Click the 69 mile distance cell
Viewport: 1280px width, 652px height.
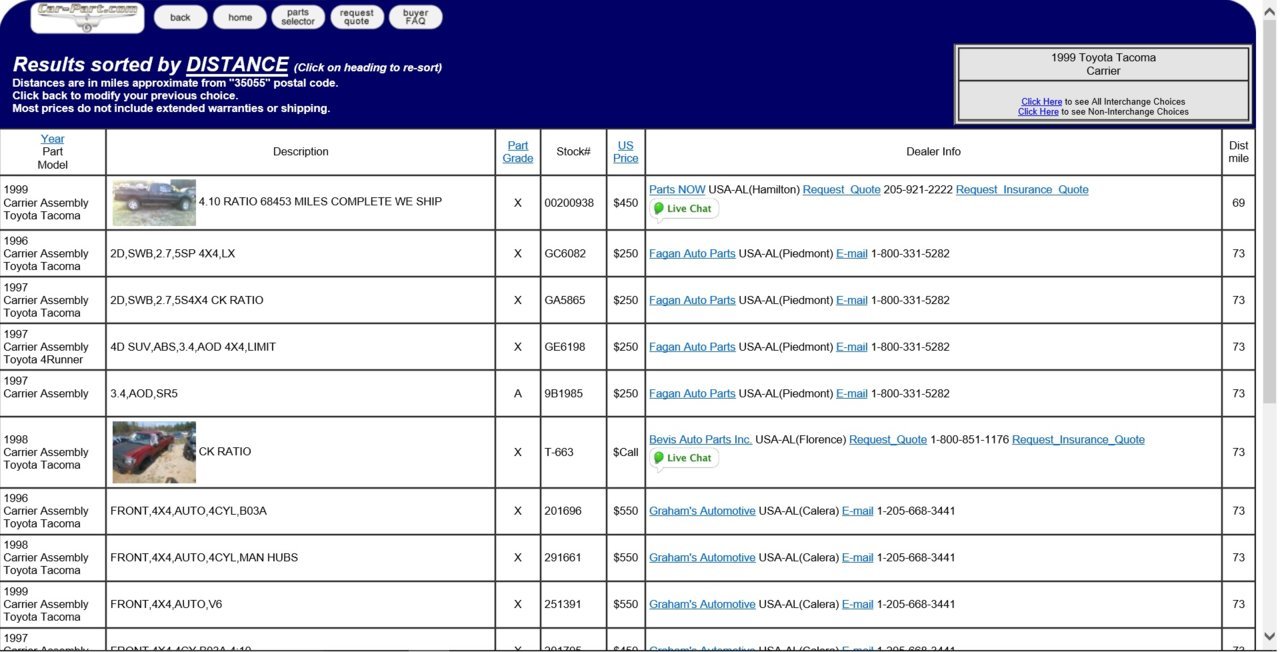1238,203
